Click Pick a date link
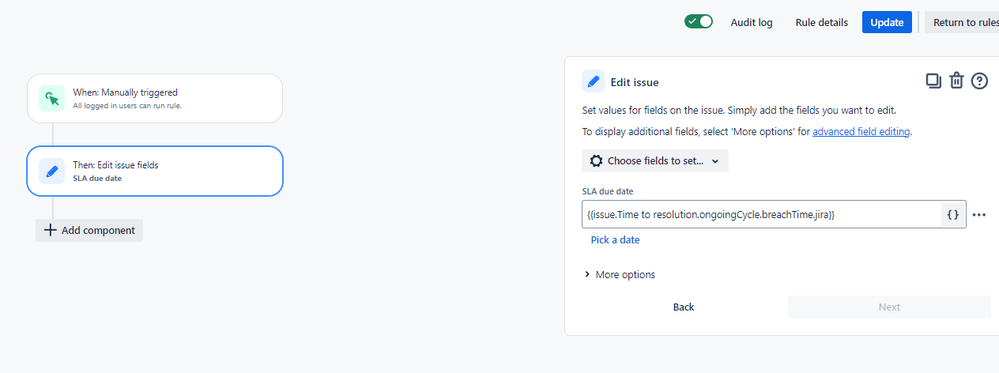The width and height of the screenshot is (999, 373). pos(615,240)
